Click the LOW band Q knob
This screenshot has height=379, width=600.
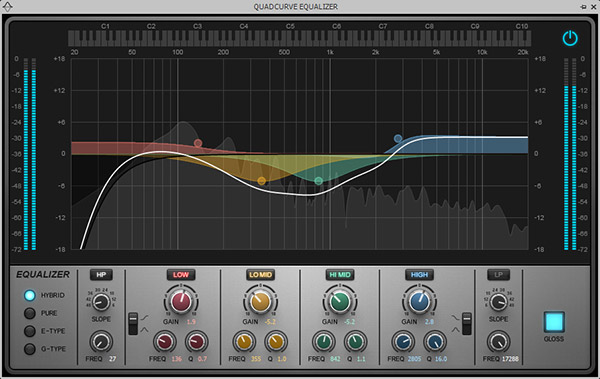click(x=196, y=341)
